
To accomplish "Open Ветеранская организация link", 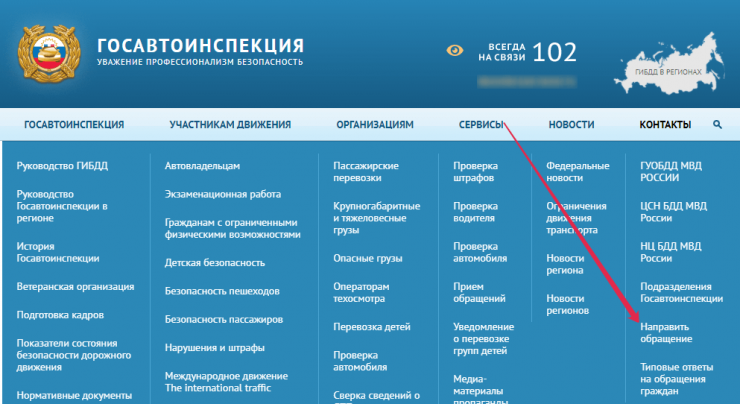I will pos(76,286).
